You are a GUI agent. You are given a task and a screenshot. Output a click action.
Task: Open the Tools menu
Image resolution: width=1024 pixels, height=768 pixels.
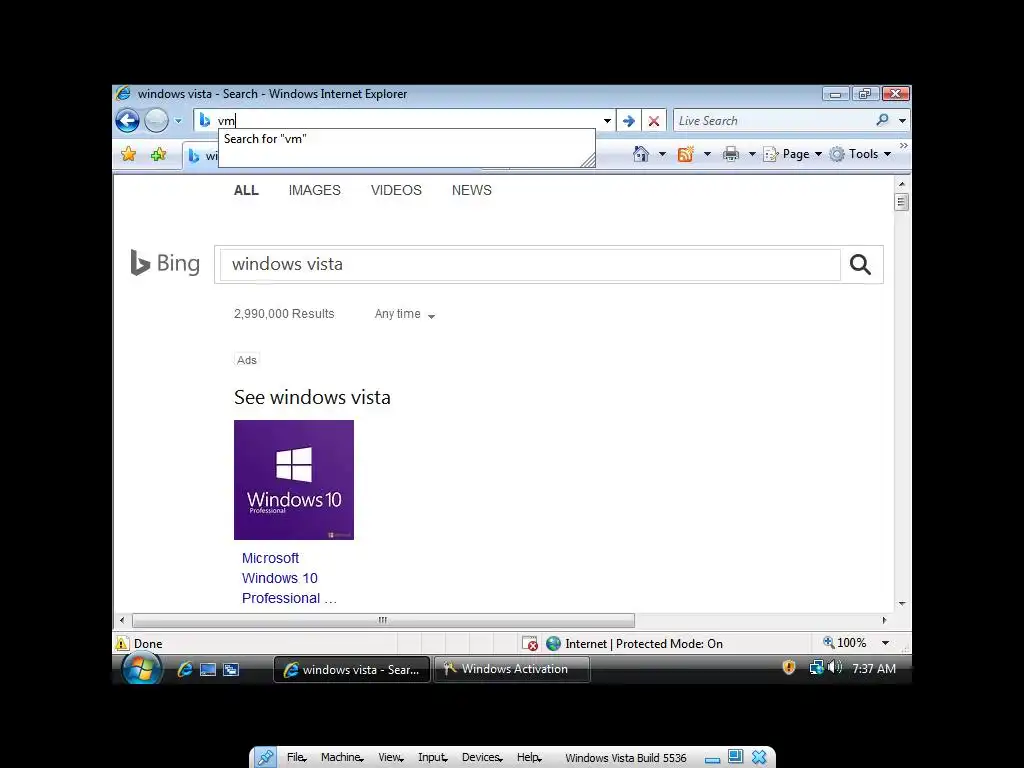(x=860, y=154)
